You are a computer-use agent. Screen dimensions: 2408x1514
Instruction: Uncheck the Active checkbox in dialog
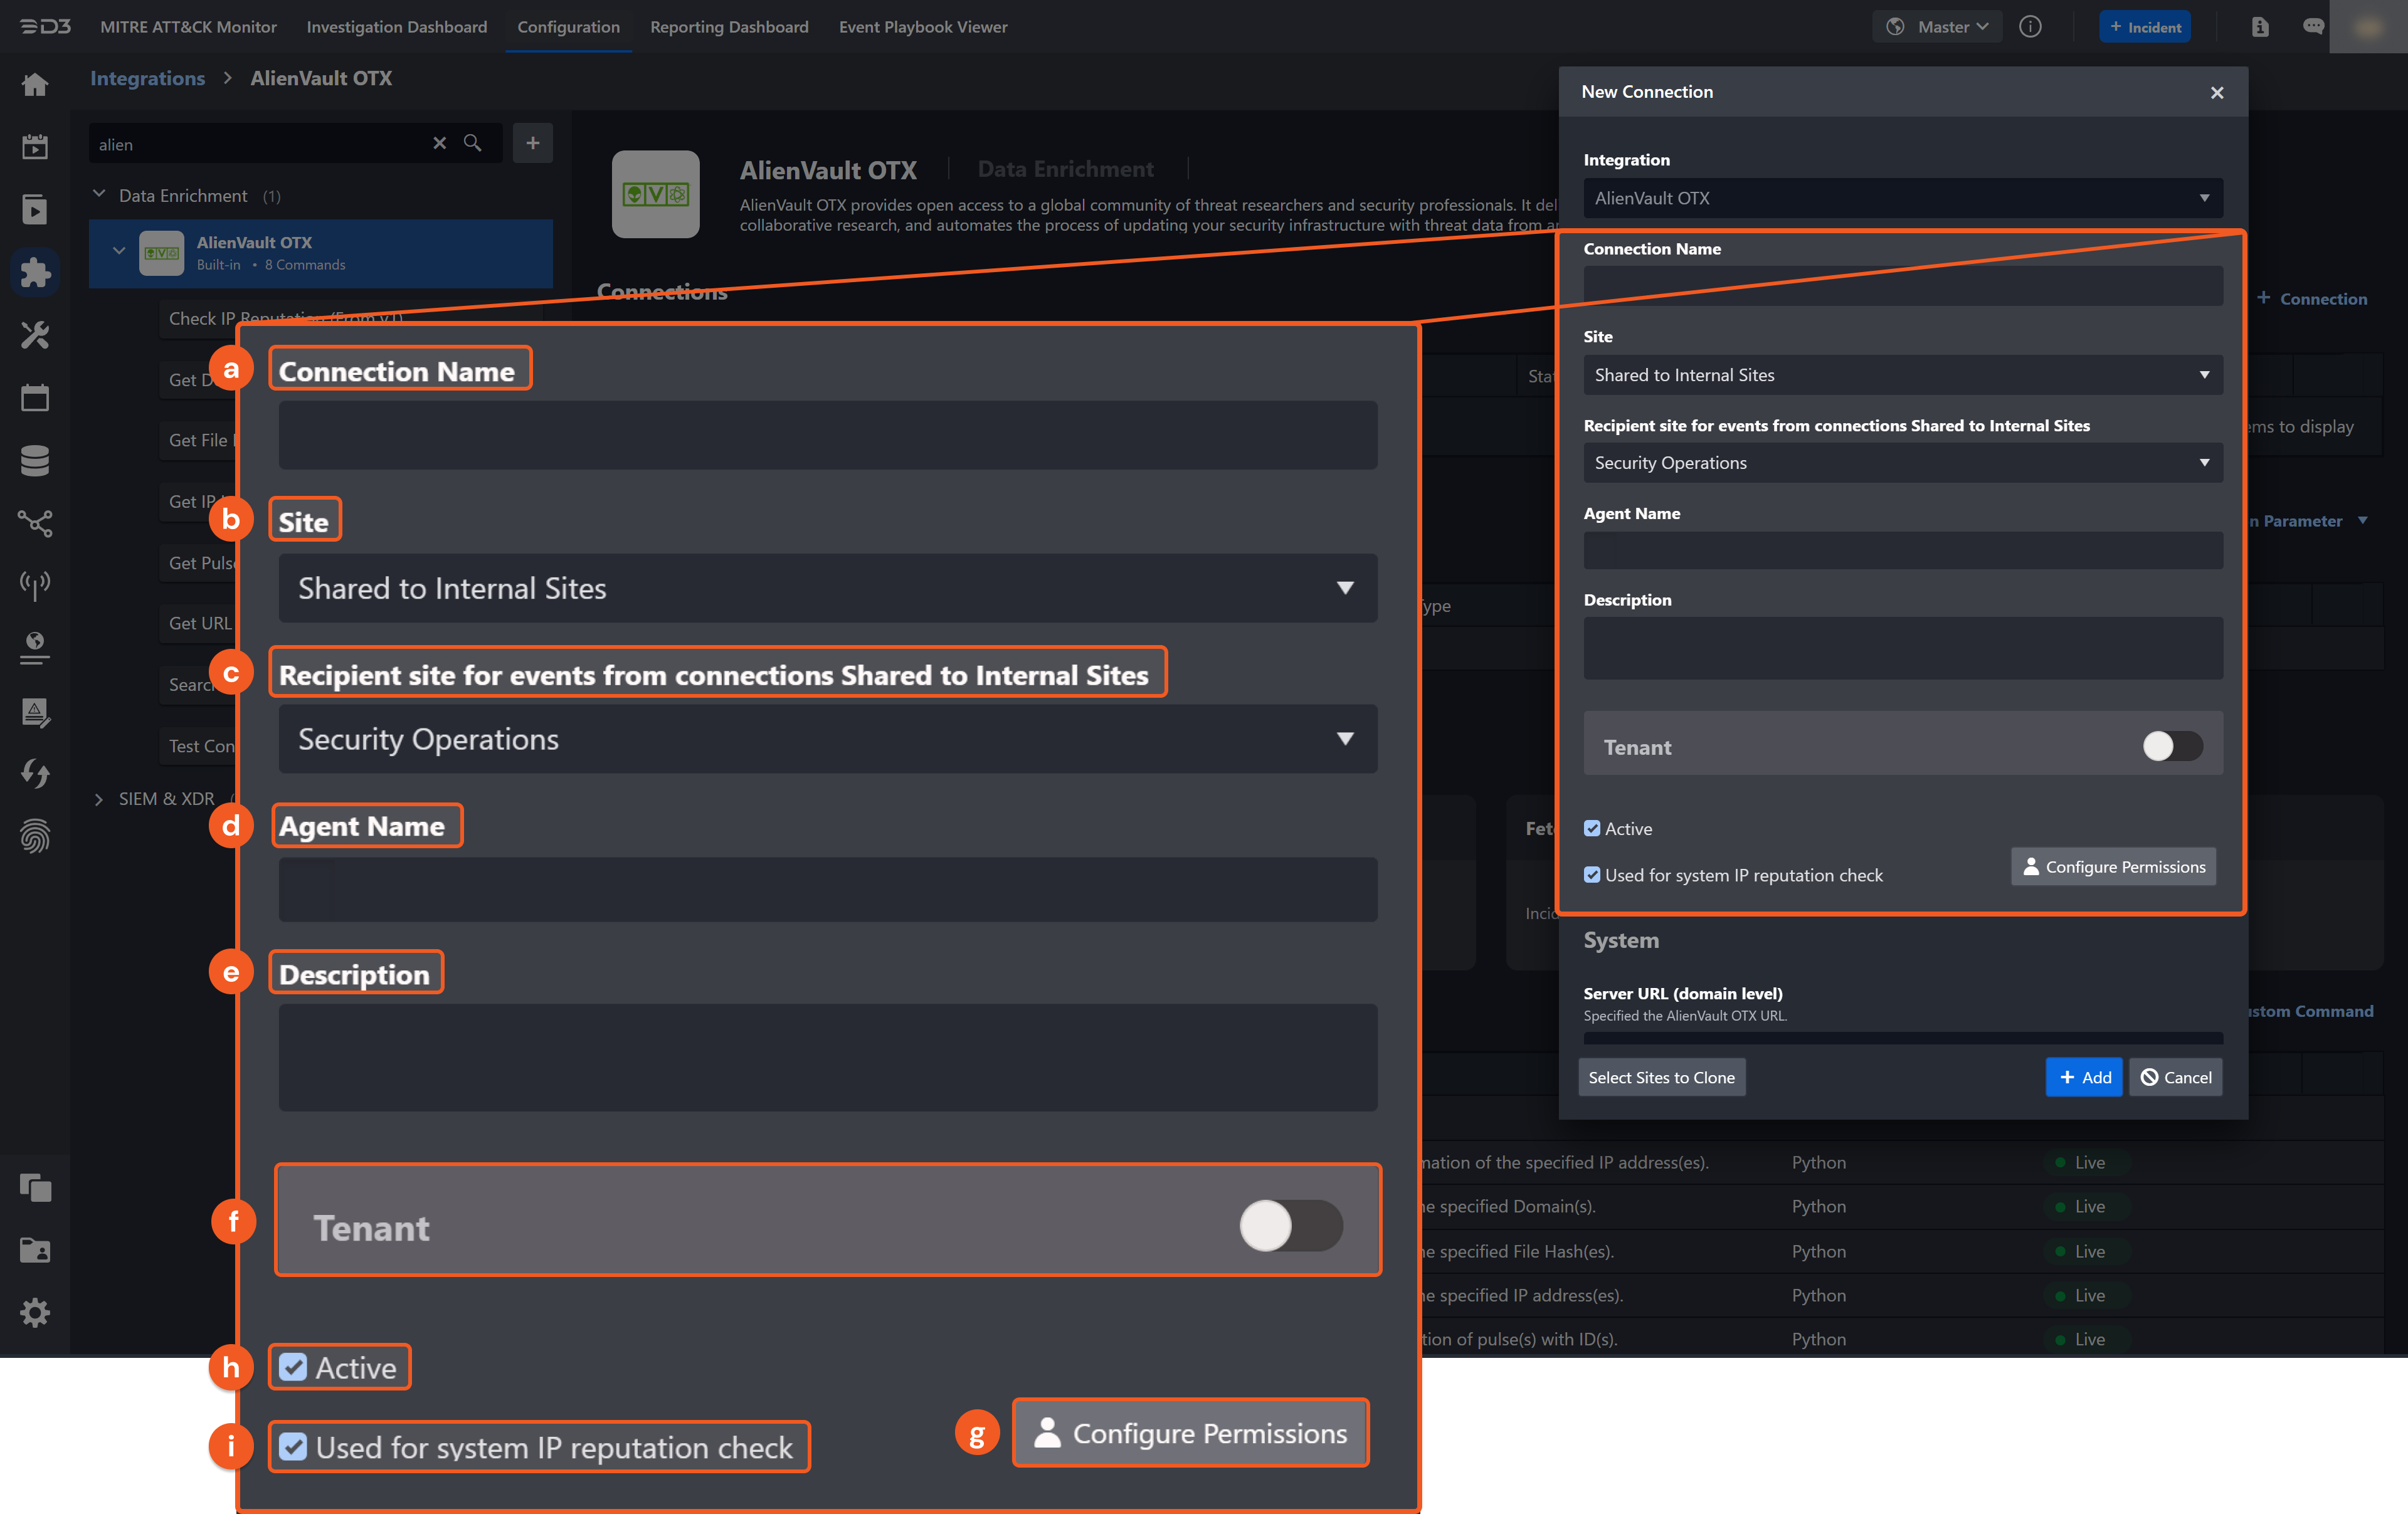[1592, 828]
